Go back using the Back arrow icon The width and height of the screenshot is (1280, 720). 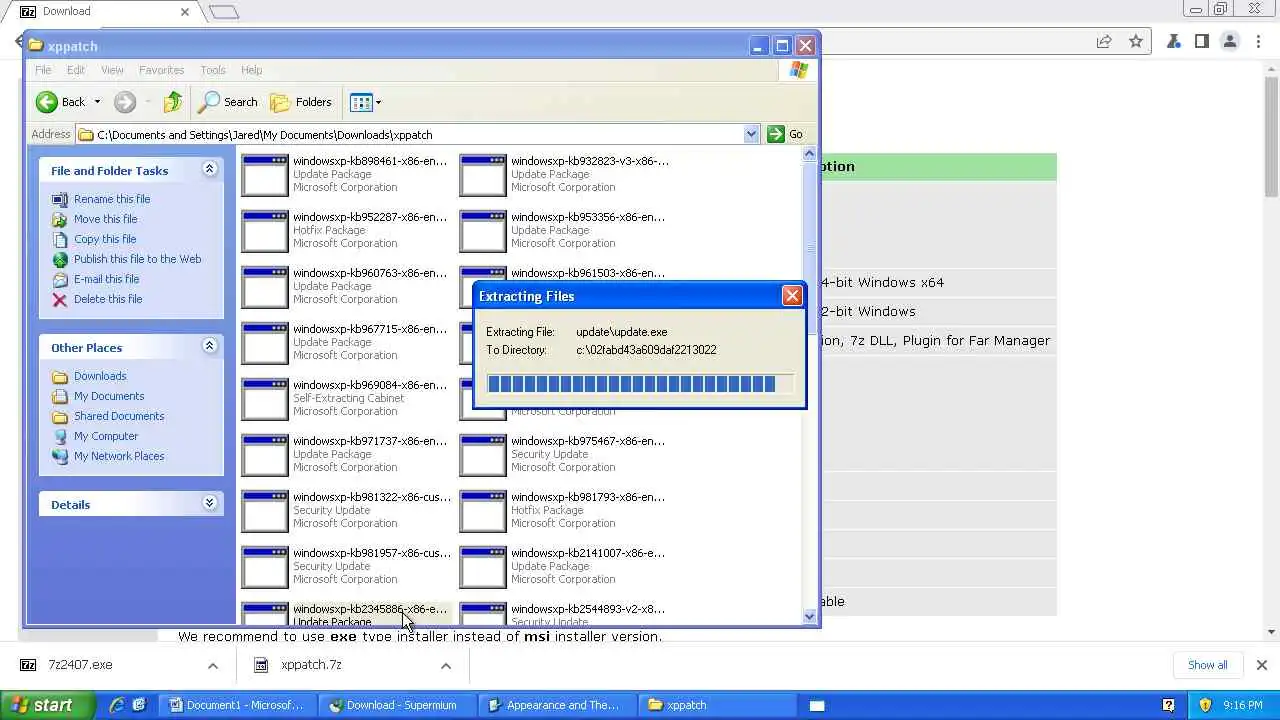tap(47, 102)
